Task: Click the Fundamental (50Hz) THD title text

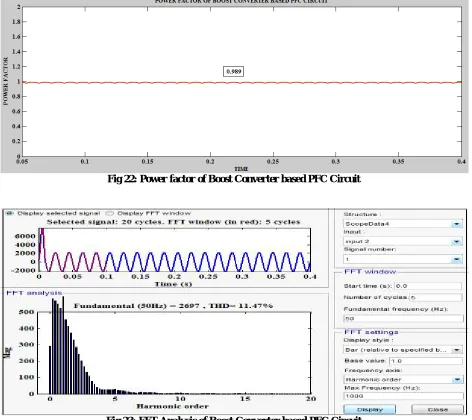Action: (x=173, y=306)
